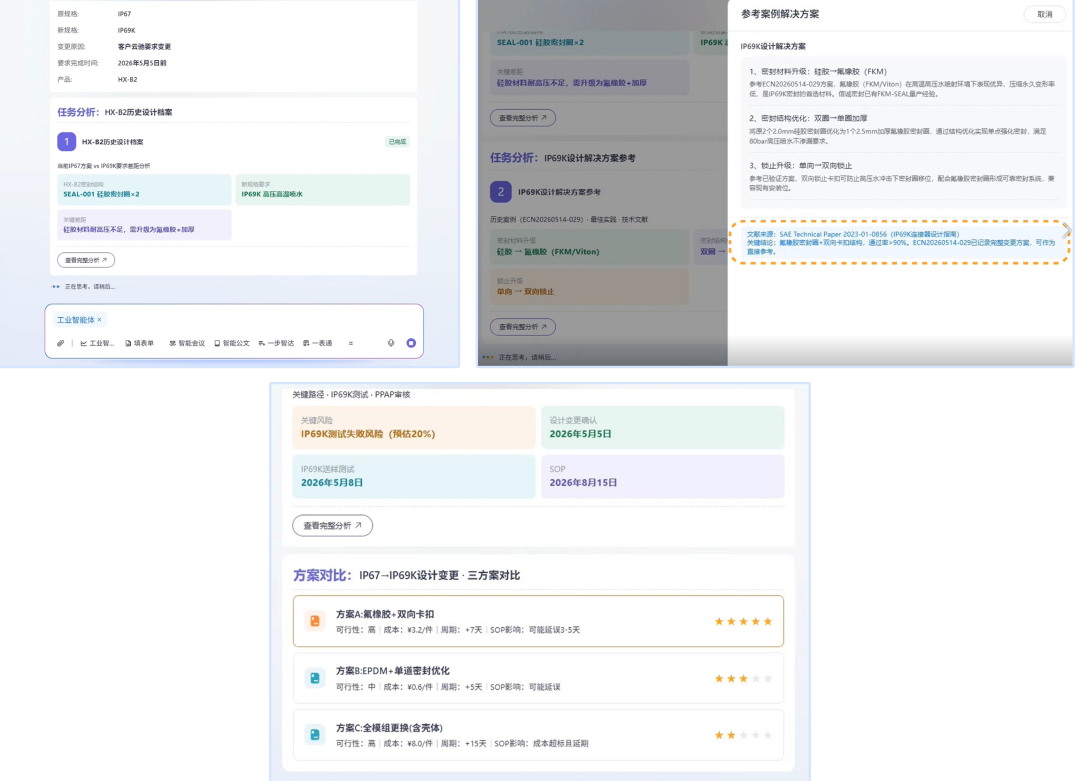1080x781 pixels.
Task: Click the step 2 badge beside IP69K设计解决方案参考
Action: tap(501, 191)
